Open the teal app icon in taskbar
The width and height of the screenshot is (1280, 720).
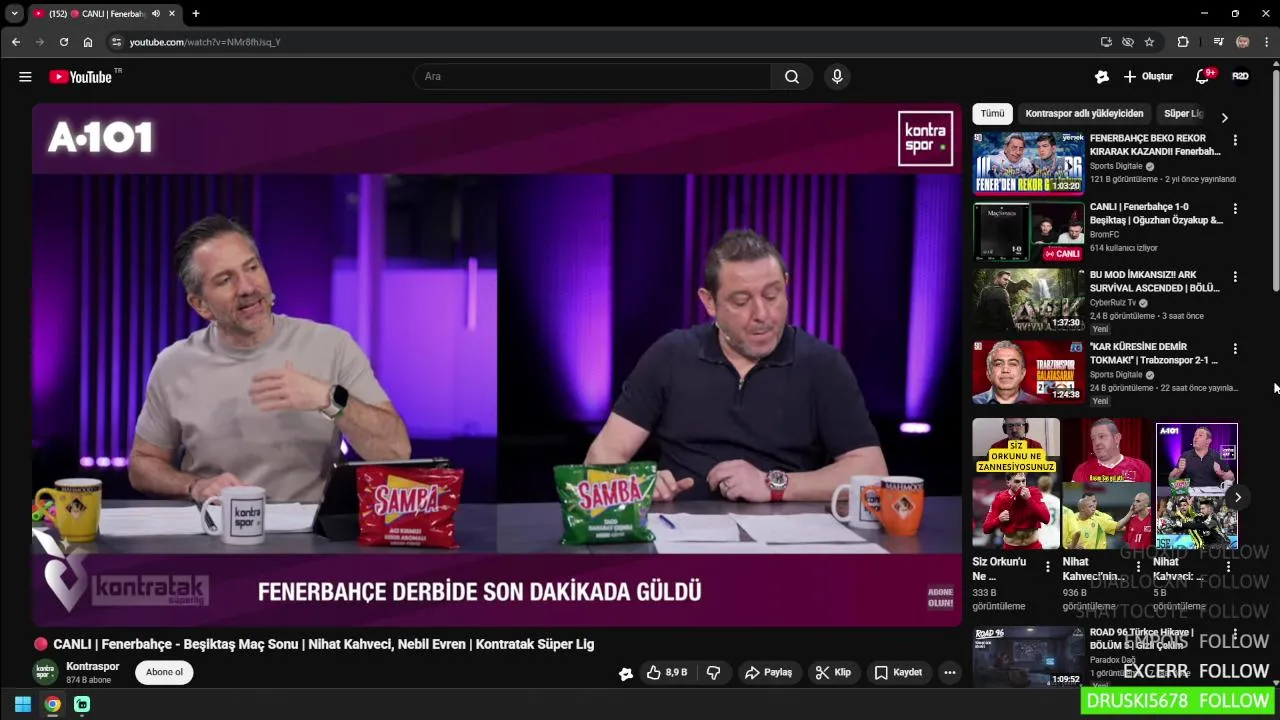(x=82, y=704)
